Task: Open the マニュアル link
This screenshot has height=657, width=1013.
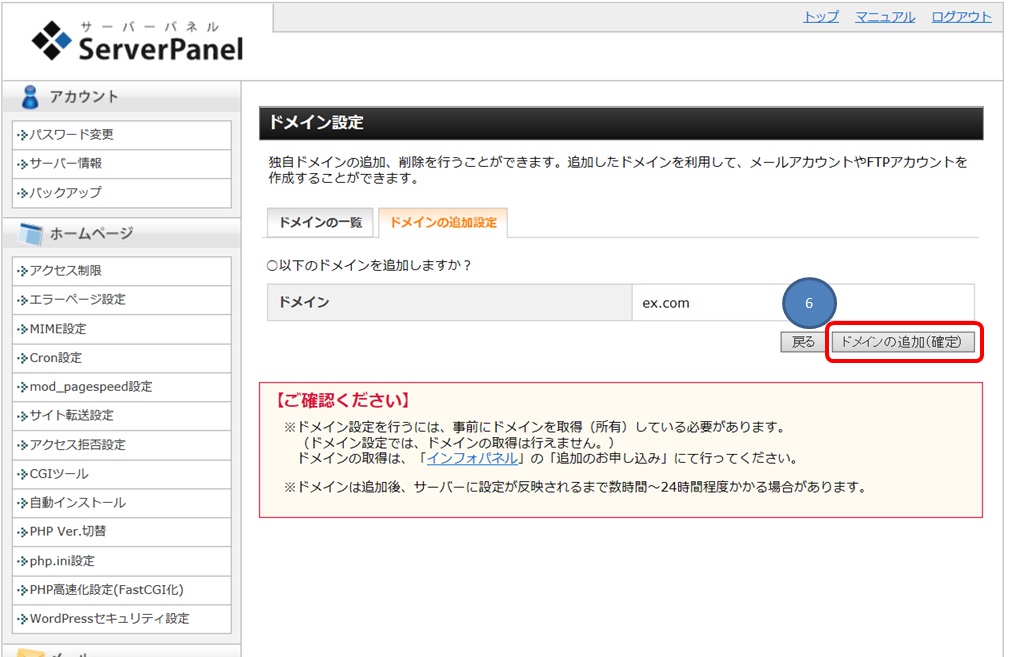Action: [884, 17]
